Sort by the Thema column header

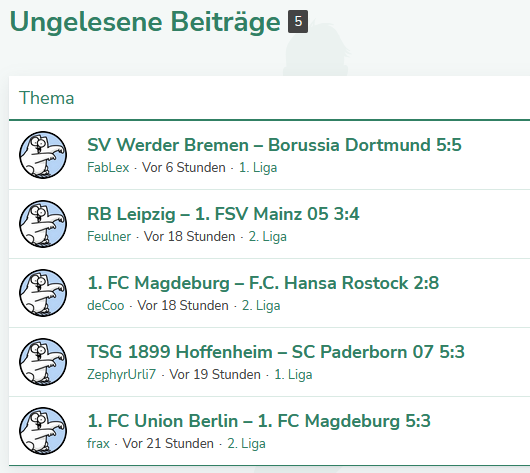pos(46,98)
